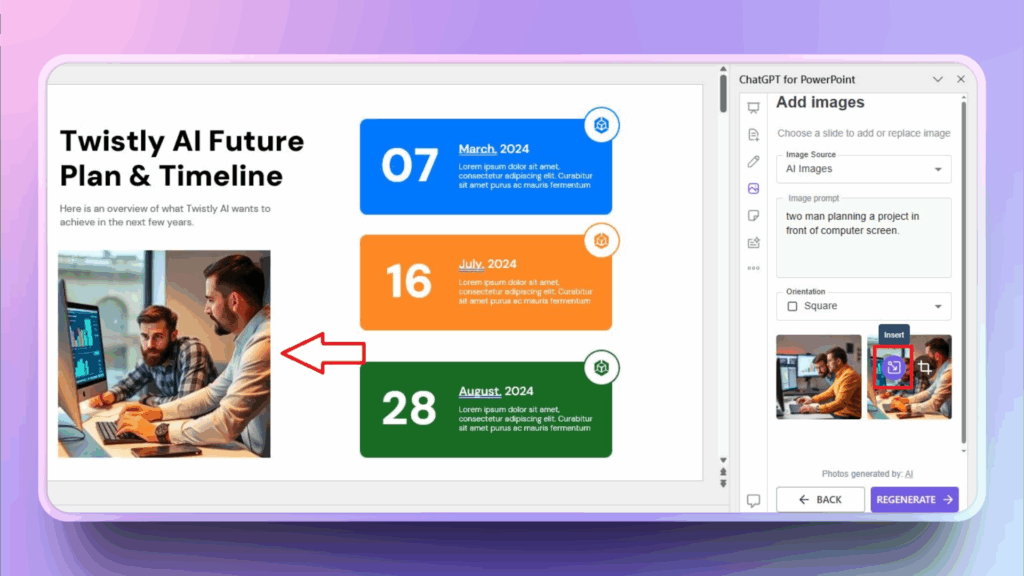Click the AI sparkle image icon in sidebar
The height and width of the screenshot is (576, 1024).
[x=753, y=242]
